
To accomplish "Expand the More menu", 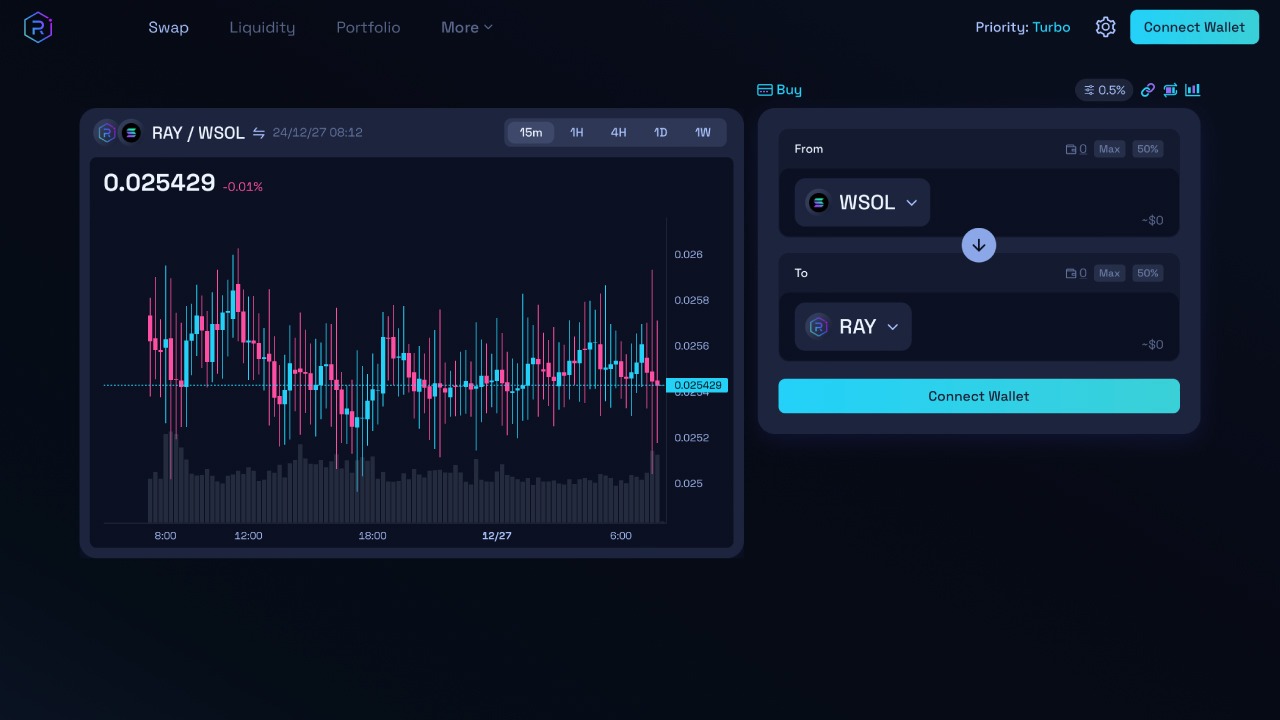I will tap(467, 27).
